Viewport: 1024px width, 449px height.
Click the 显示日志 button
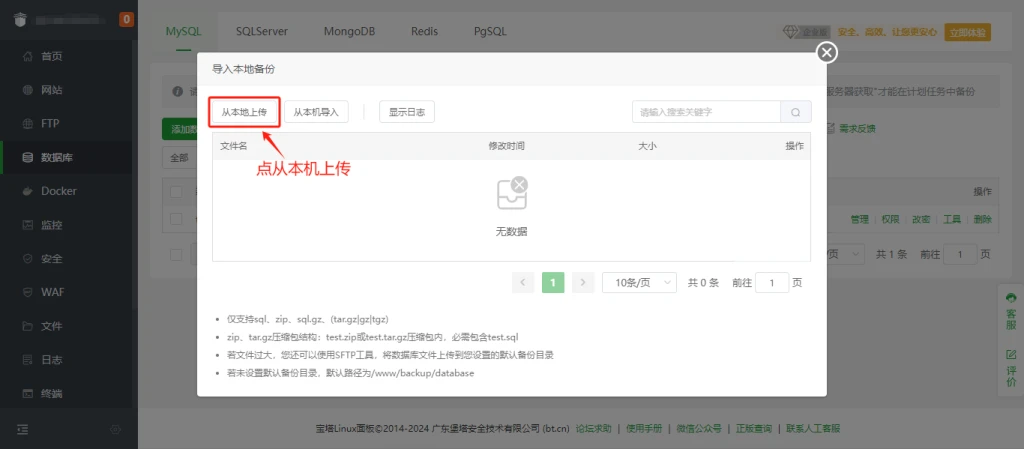pos(406,112)
